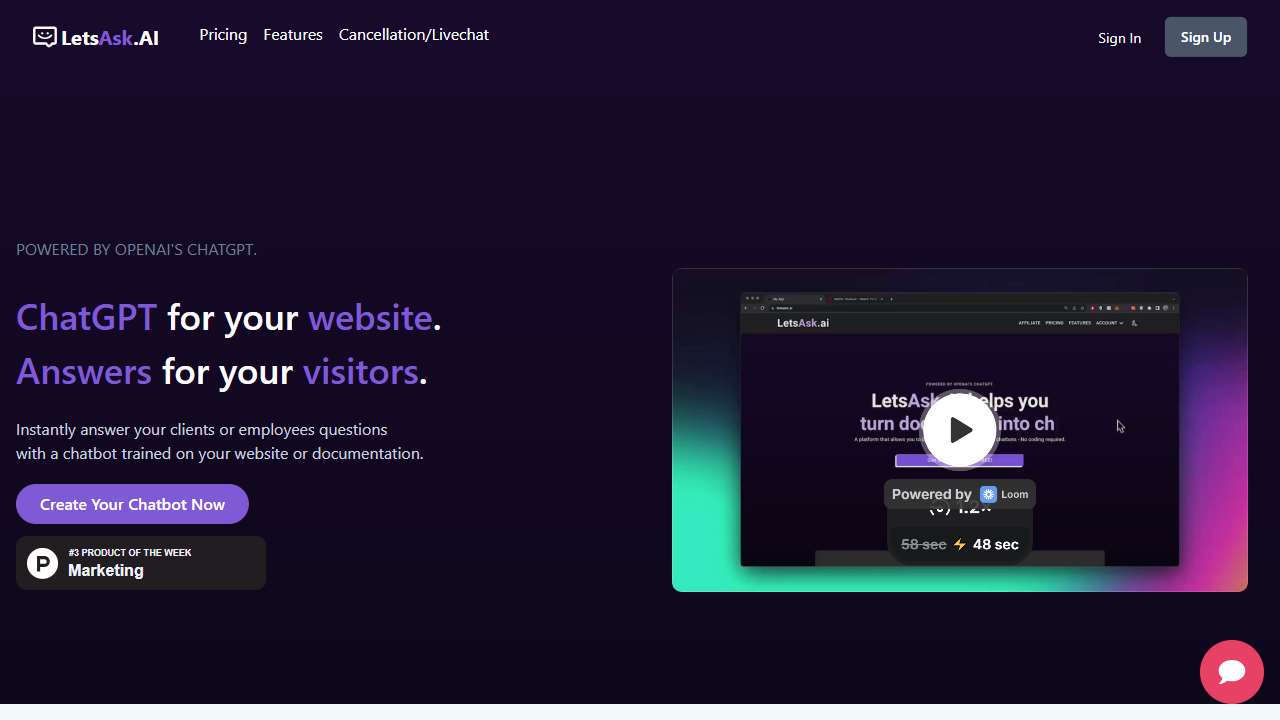Screen dimensions: 1280x720
Task: Switch to the first browser tab in the thumbnail
Action: coord(778,297)
